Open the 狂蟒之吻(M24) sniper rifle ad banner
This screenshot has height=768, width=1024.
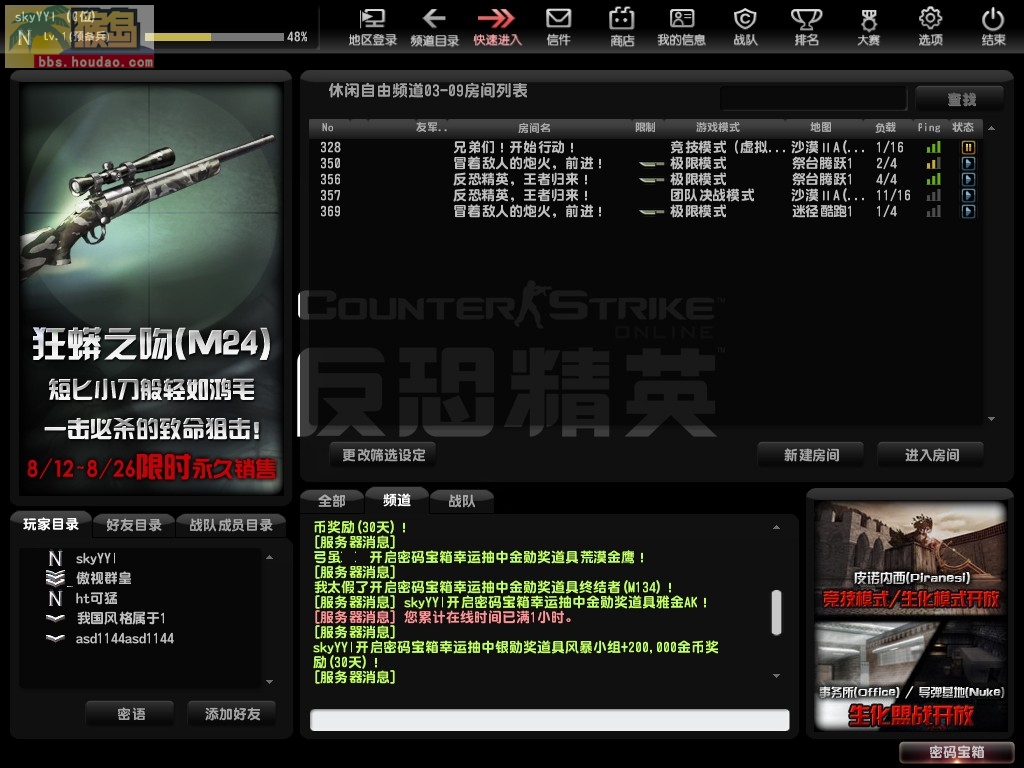[x=151, y=287]
